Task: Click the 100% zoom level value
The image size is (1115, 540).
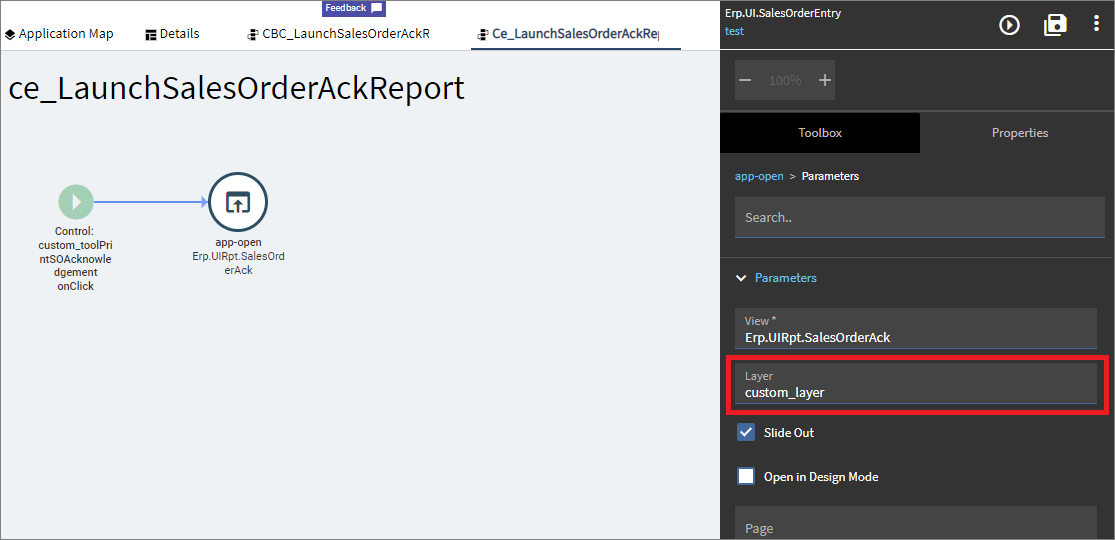Action: 785,80
